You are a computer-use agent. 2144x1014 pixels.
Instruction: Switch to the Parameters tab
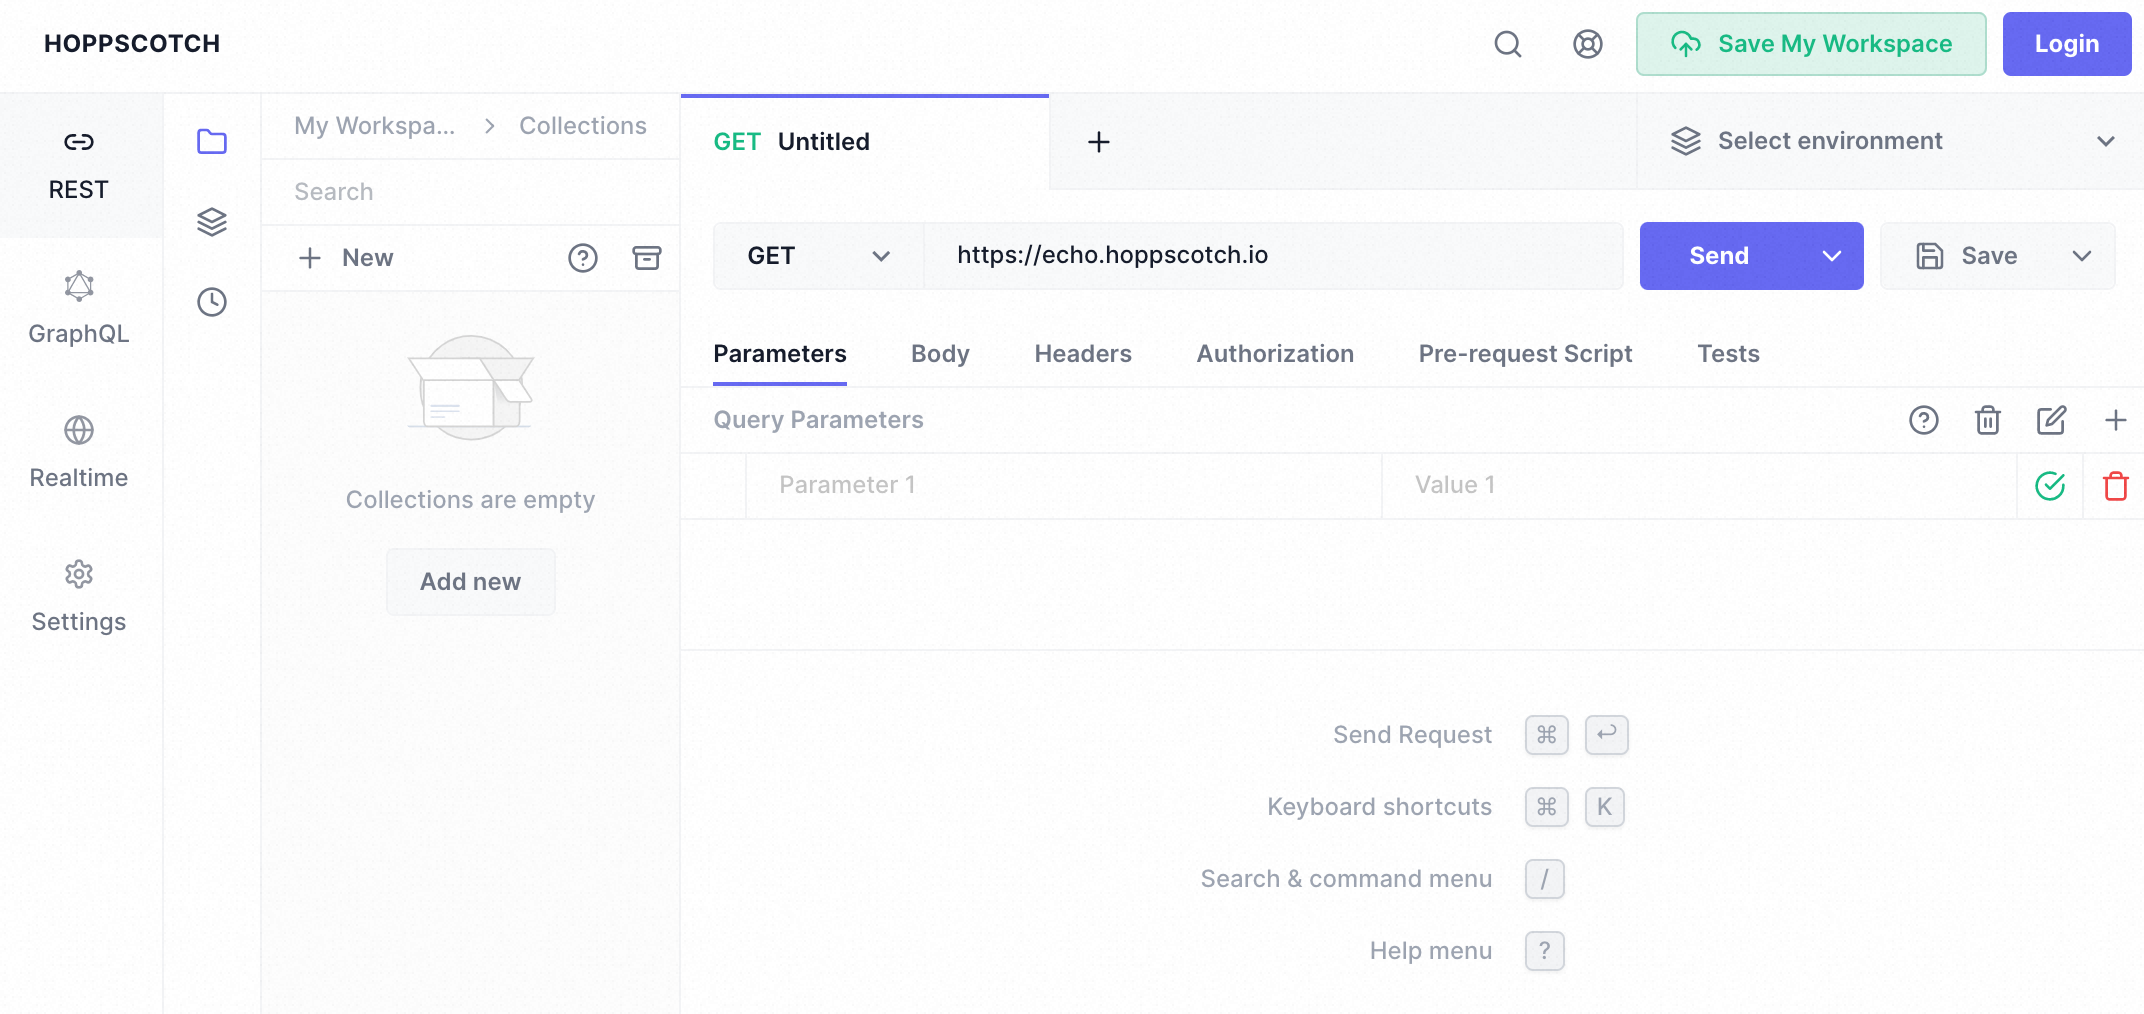tap(780, 354)
